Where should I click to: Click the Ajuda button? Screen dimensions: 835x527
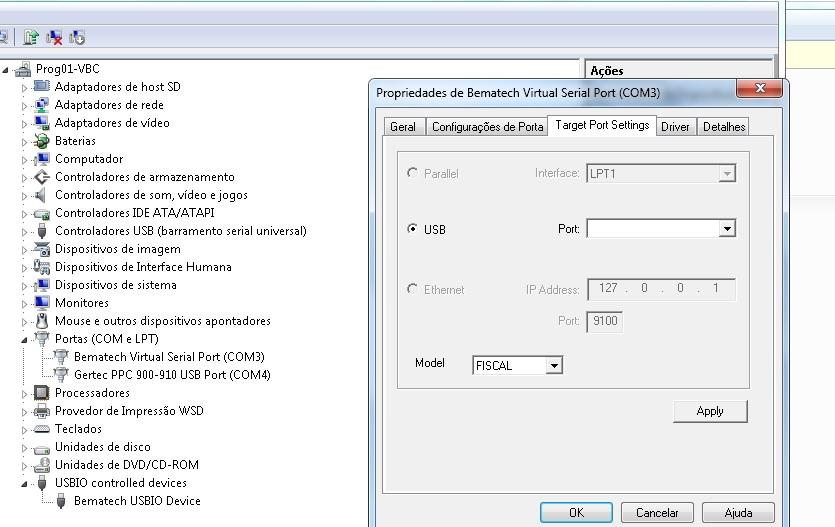738,513
